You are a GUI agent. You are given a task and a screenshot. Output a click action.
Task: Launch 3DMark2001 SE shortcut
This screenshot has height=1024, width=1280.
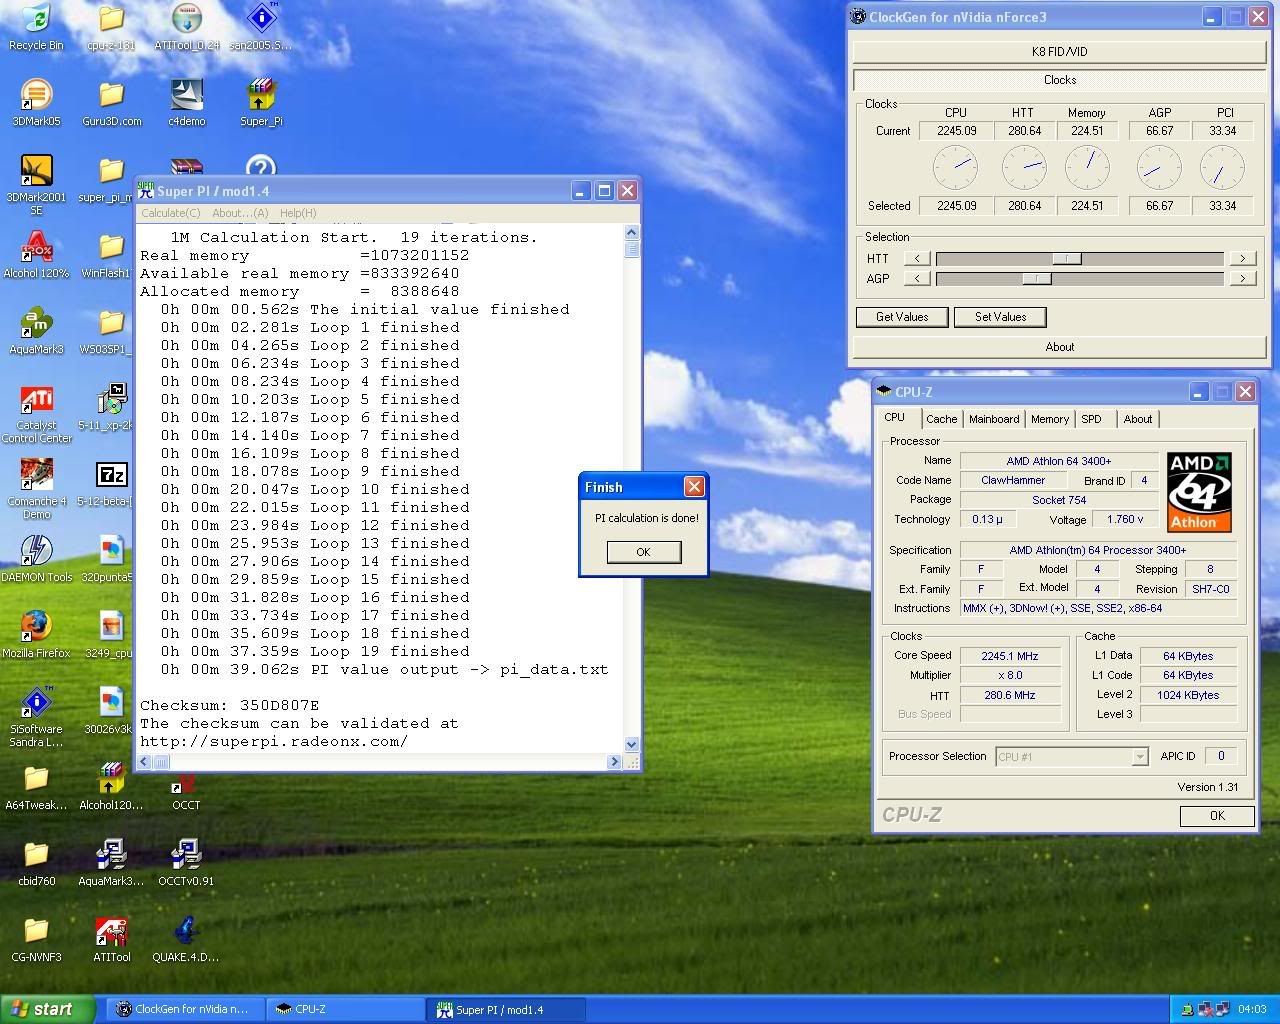click(36, 185)
